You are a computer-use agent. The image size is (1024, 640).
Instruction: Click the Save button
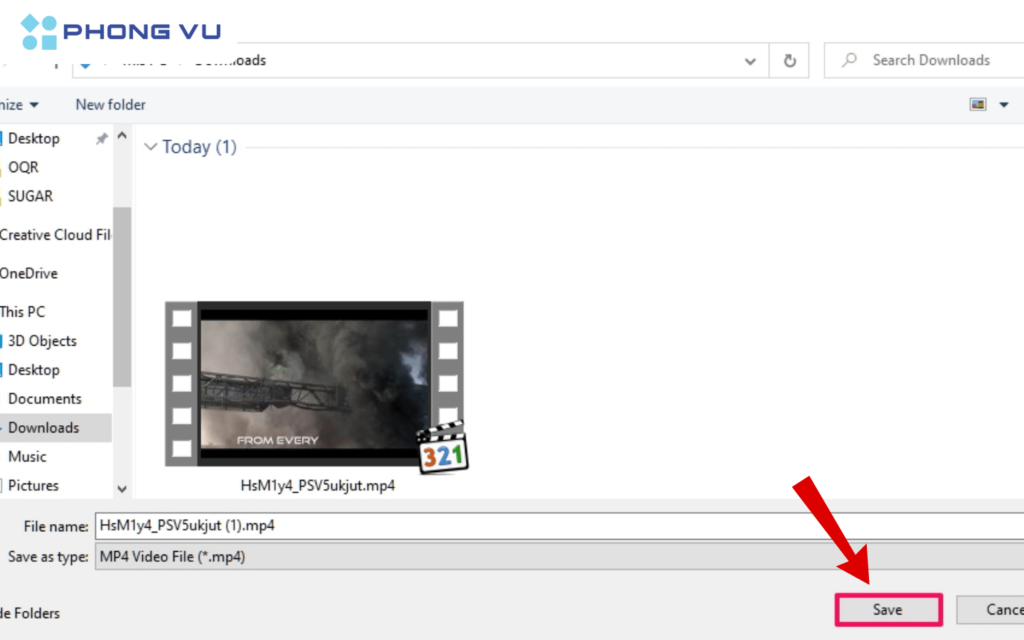(x=887, y=610)
